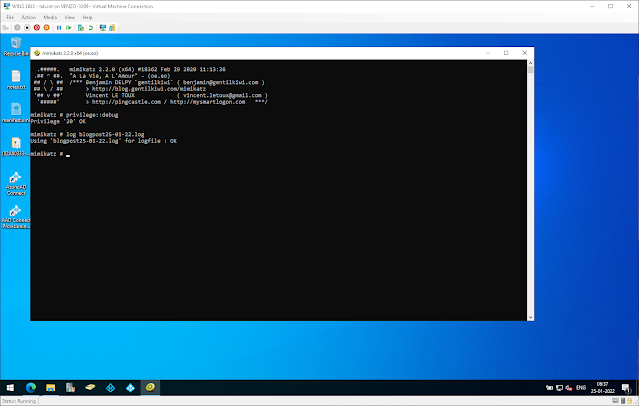Click the up arrow of the mimikatz scrollbar

(530, 63)
